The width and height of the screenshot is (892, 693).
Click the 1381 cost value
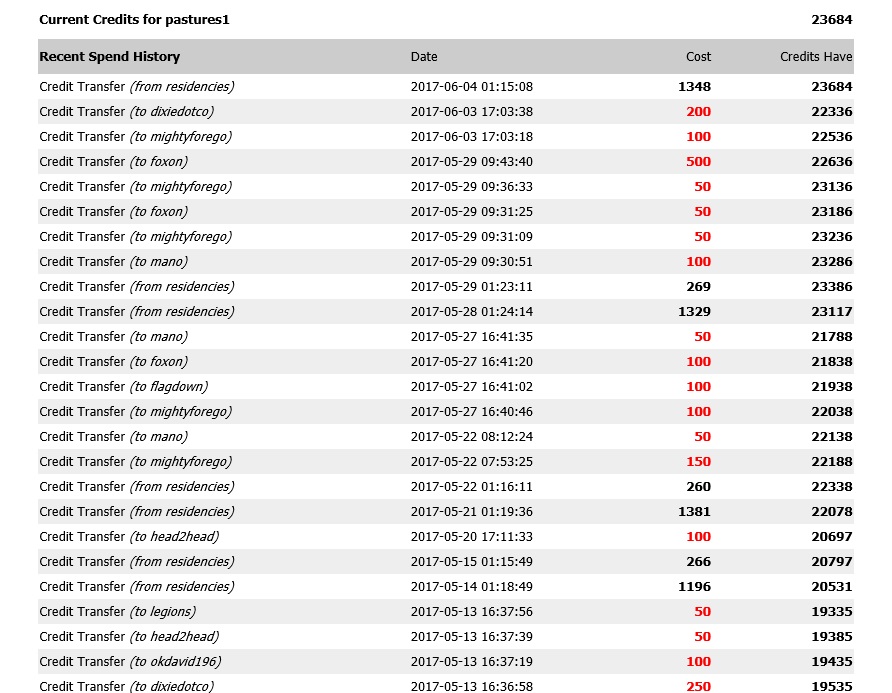(694, 512)
